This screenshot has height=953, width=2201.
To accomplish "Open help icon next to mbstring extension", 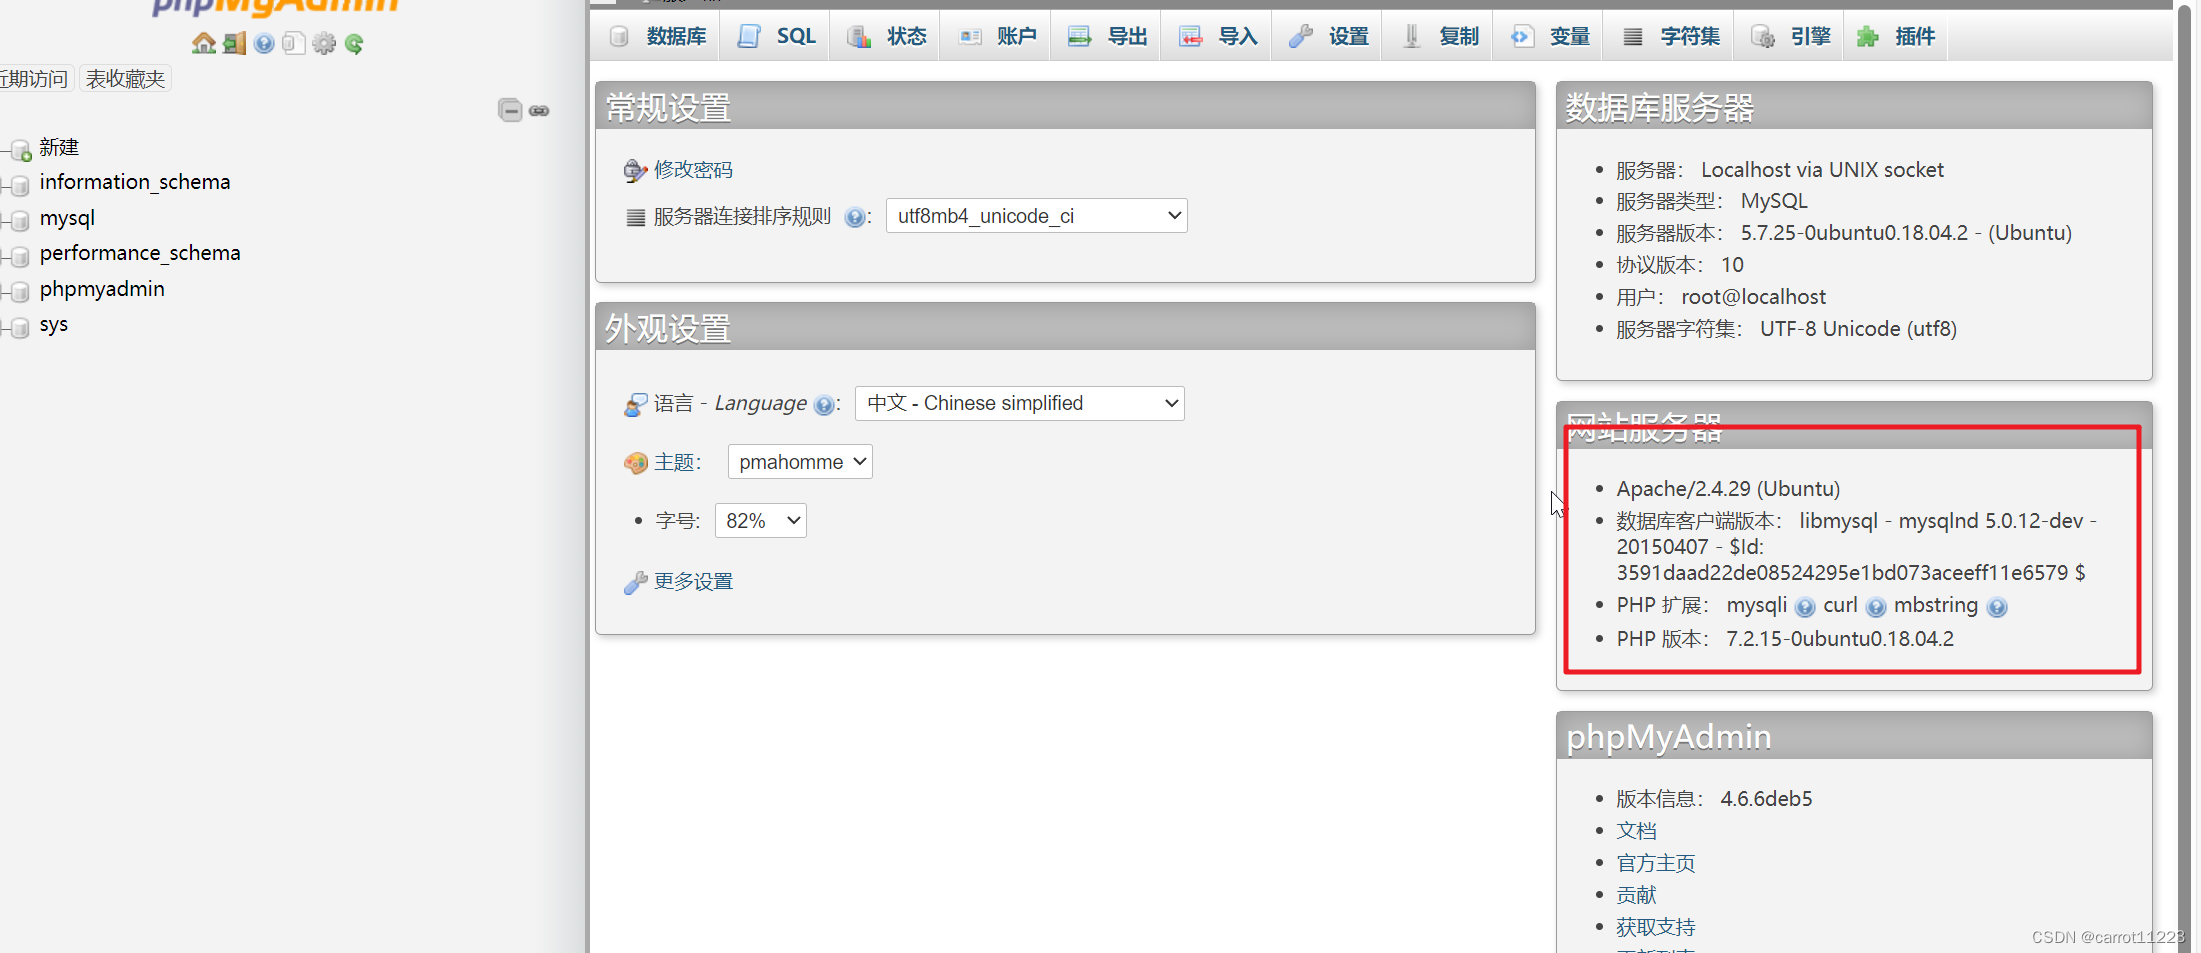I will [x=1997, y=607].
